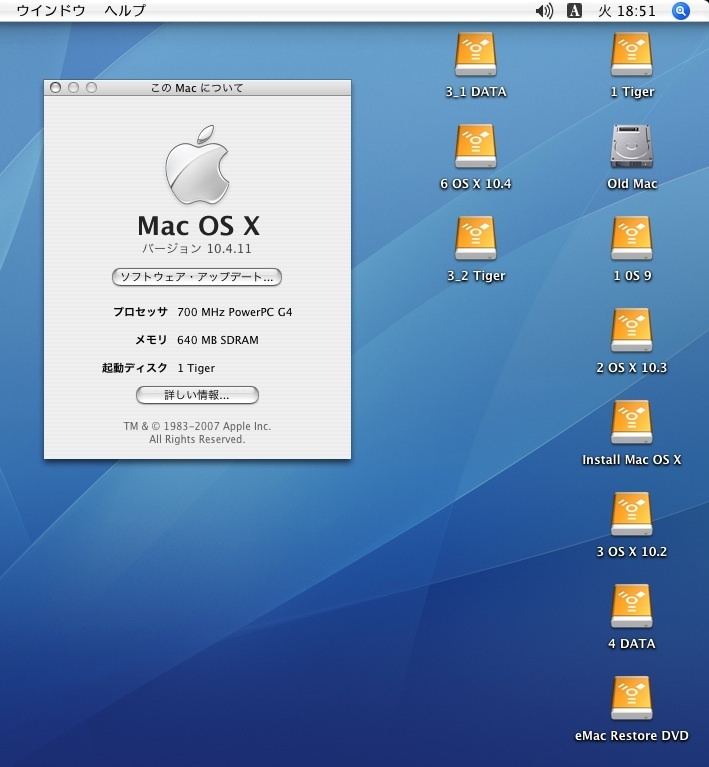The image size is (709, 767).
Task: Select the 3_1 DATA drive icon
Action: click(476, 56)
